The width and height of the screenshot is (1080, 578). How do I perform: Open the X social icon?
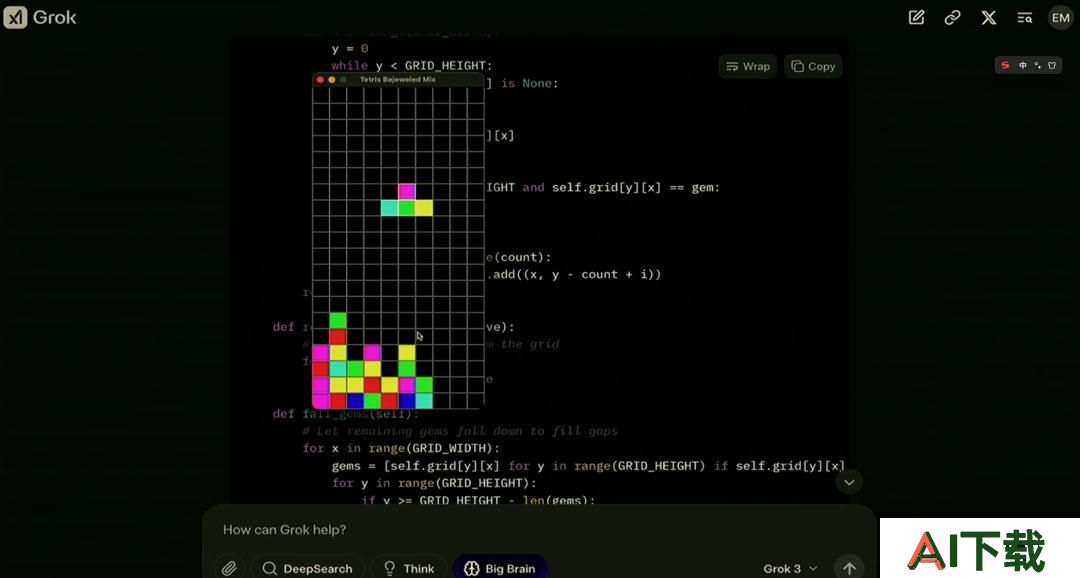pos(988,17)
